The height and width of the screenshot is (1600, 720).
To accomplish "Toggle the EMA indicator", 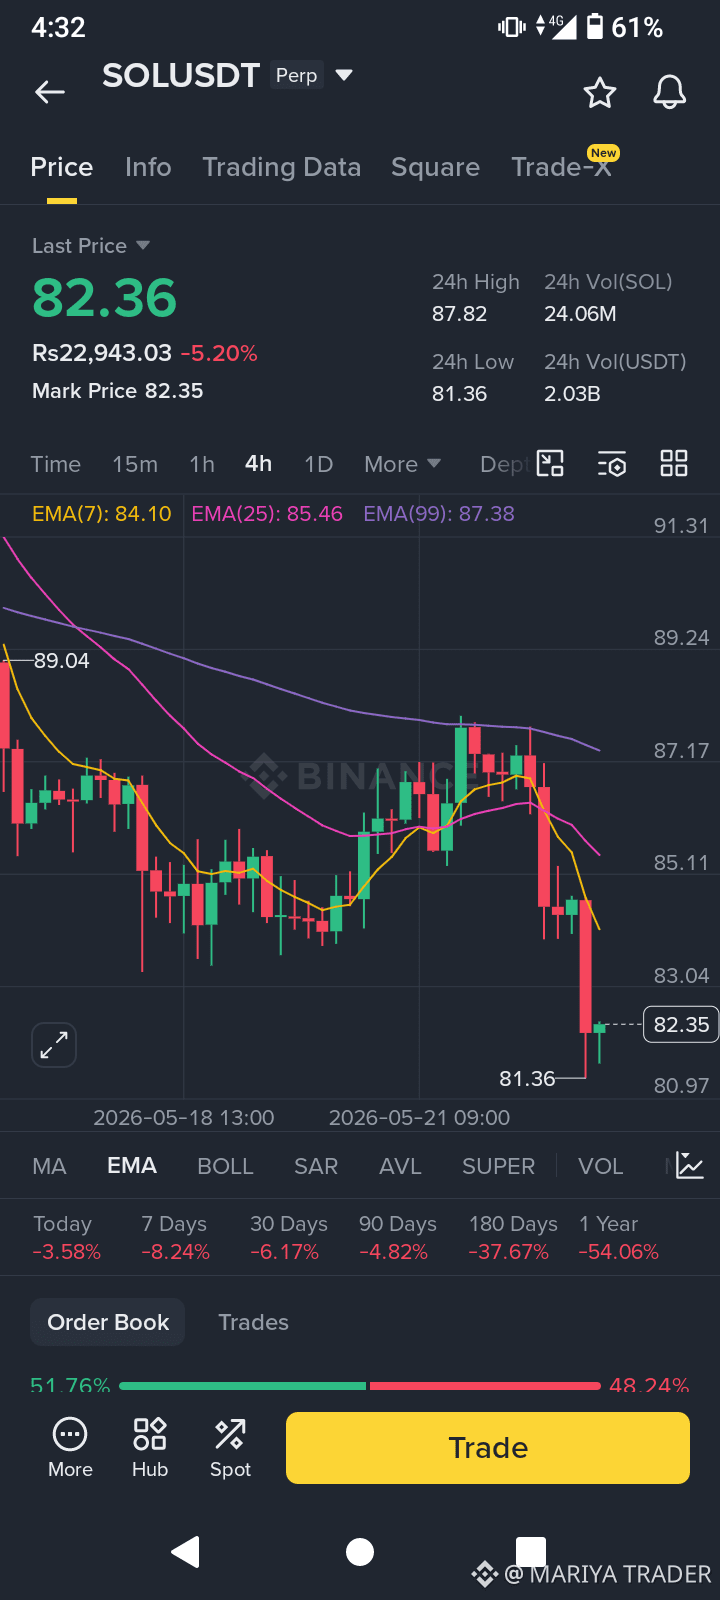I will pyautogui.click(x=132, y=1166).
